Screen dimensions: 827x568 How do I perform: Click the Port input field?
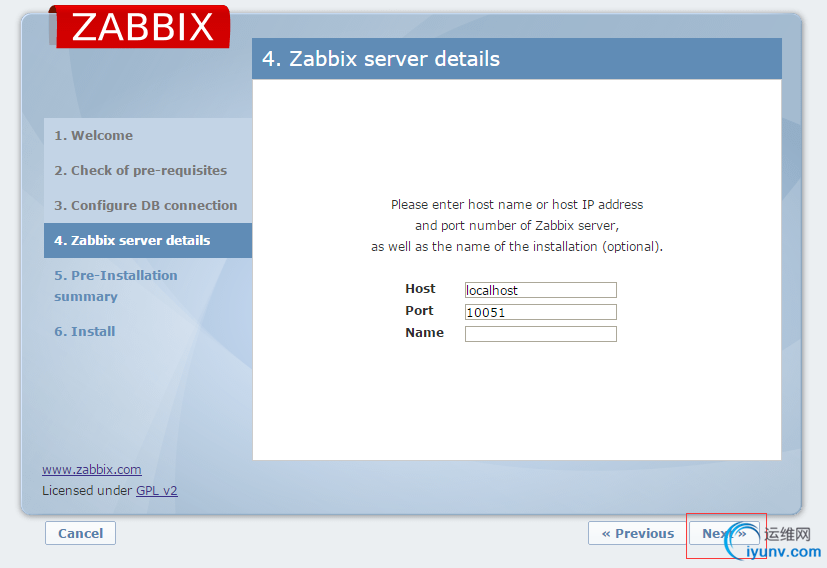[541, 312]
